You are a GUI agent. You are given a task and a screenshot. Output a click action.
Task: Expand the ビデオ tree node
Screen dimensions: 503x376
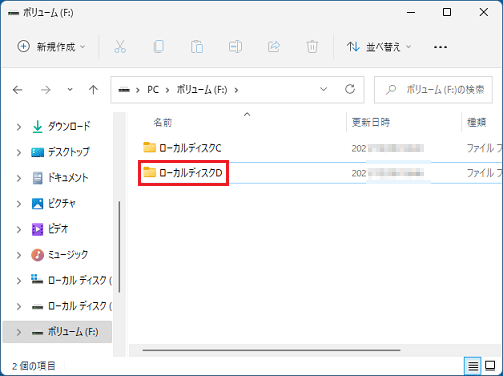click(19, 229)
